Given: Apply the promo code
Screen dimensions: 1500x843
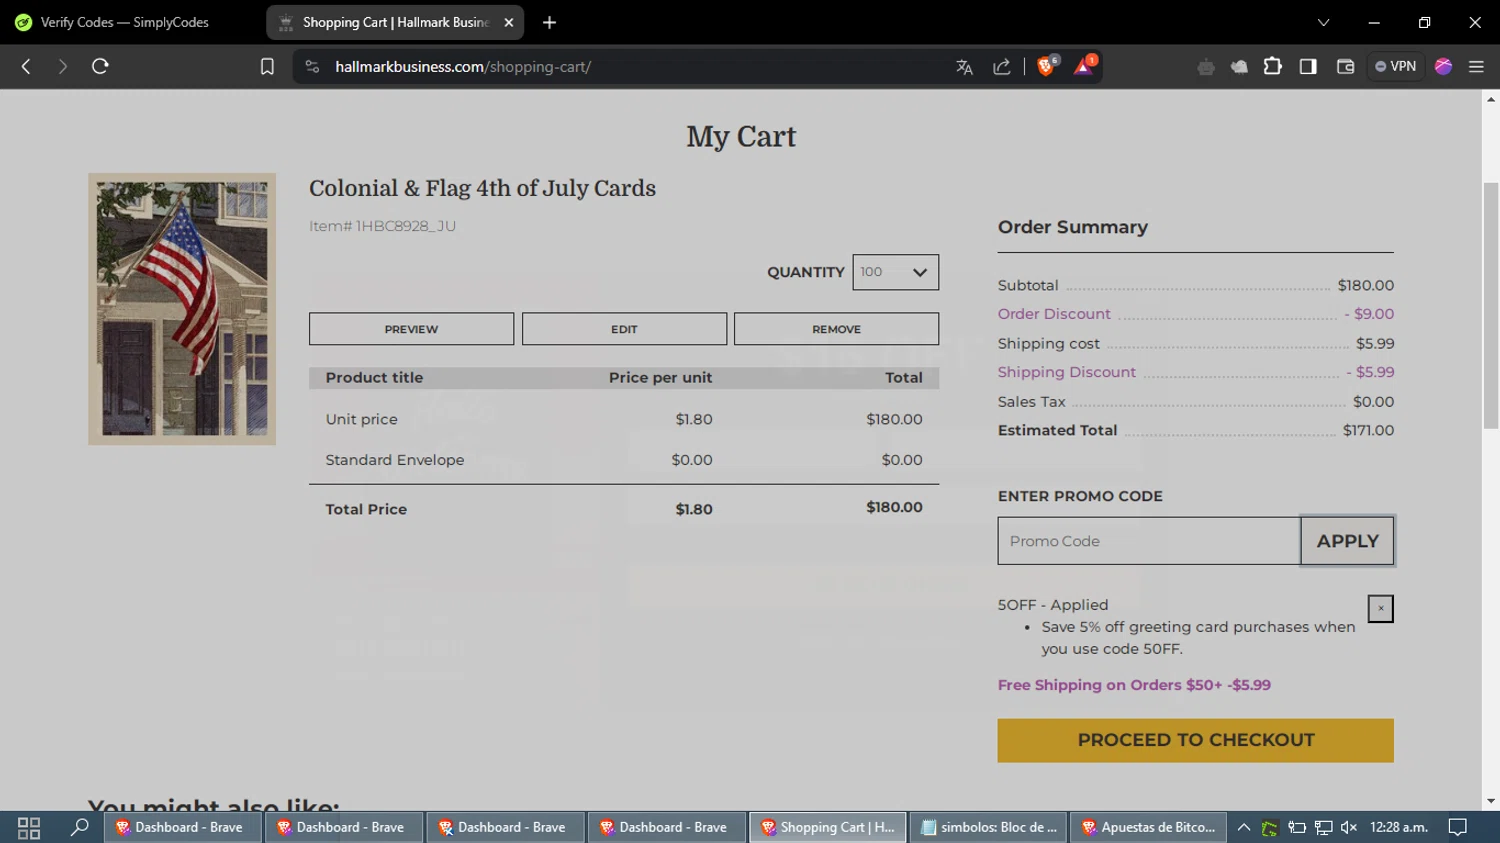Looking at the screenshot, I should coord(1347,541).
